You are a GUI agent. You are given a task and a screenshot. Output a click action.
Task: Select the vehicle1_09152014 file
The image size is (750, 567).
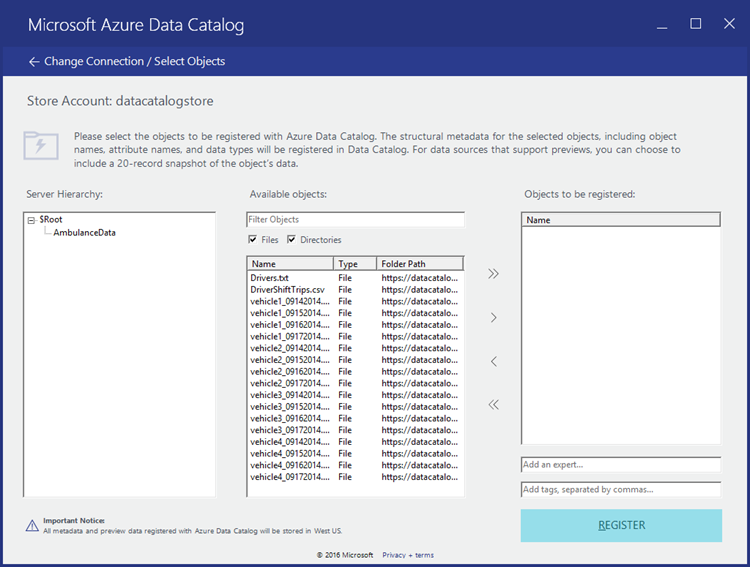tap(354, 313)
